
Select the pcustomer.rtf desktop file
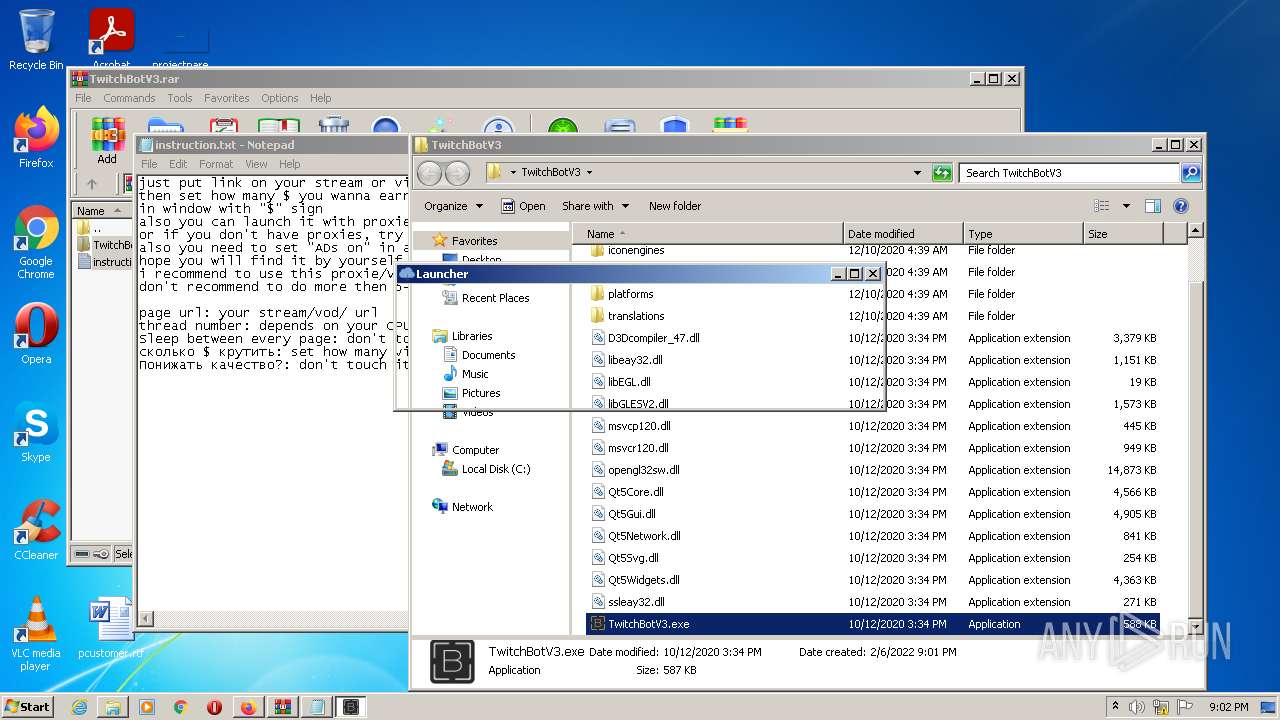coord(111,628)
